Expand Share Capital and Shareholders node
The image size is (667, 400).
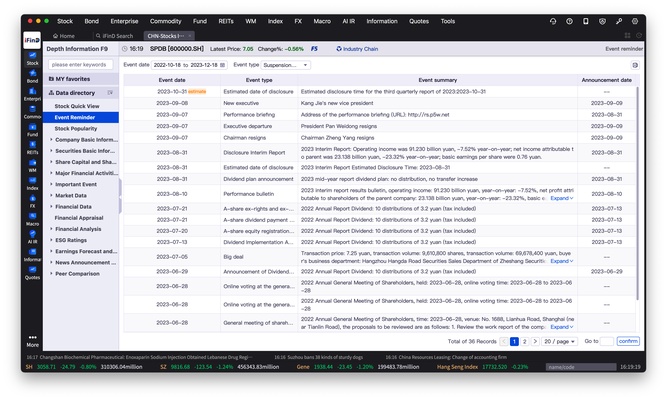coord(51,162)
